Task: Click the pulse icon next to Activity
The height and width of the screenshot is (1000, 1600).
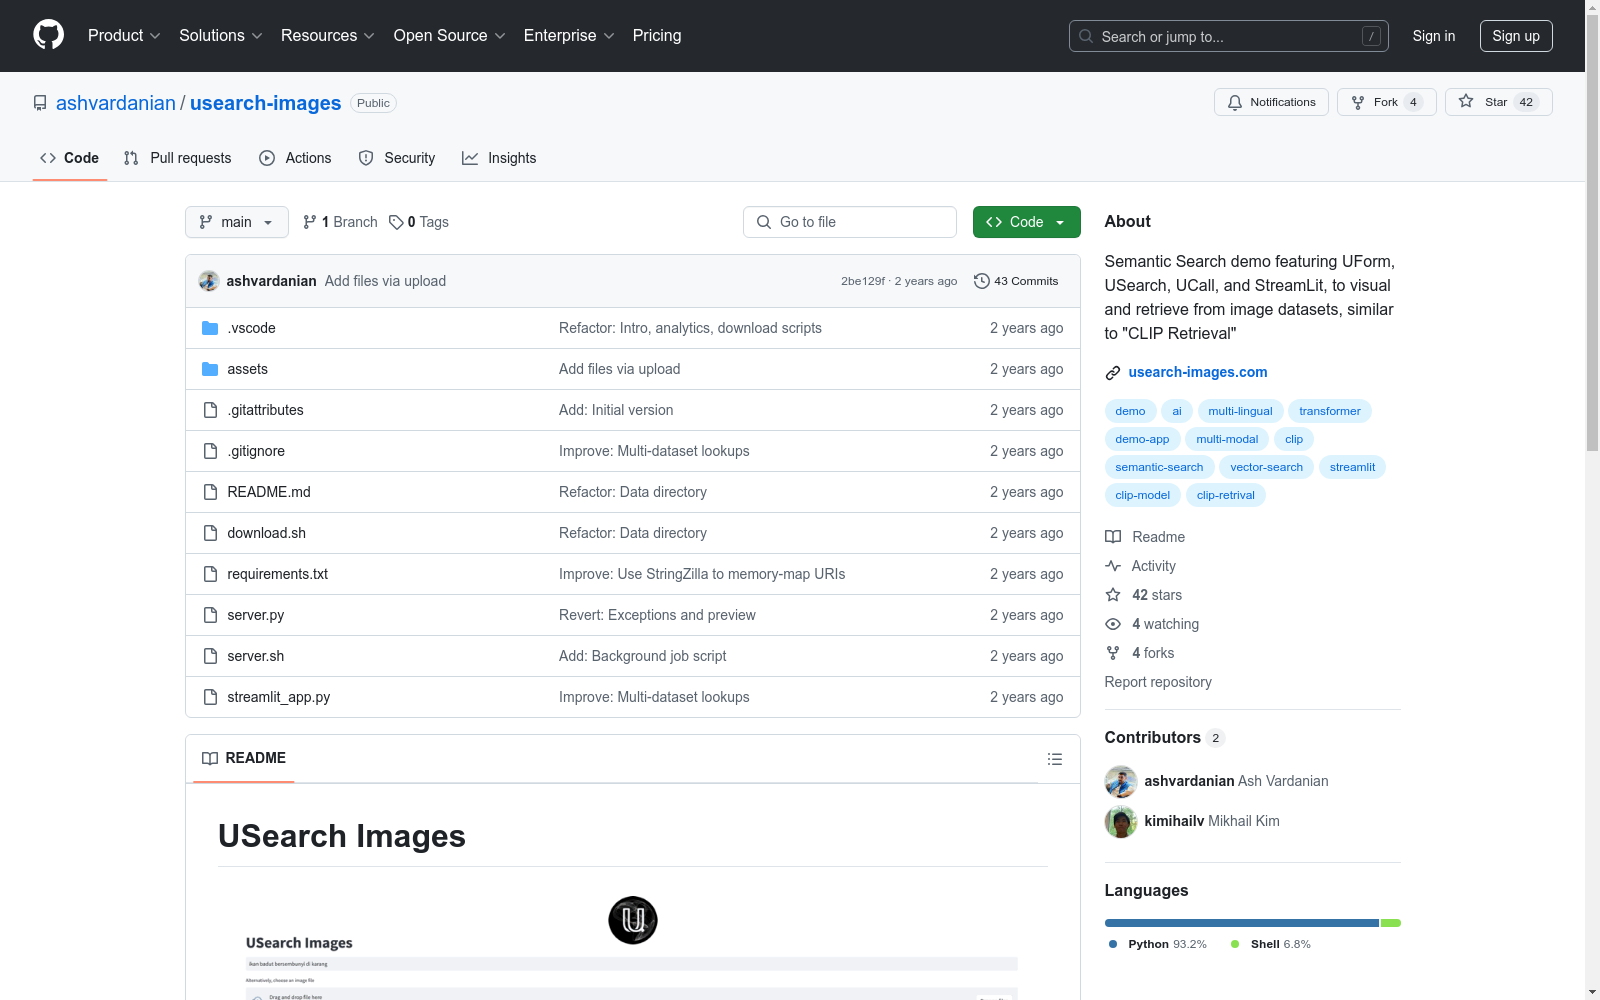Action: [x=1113, y=566]
